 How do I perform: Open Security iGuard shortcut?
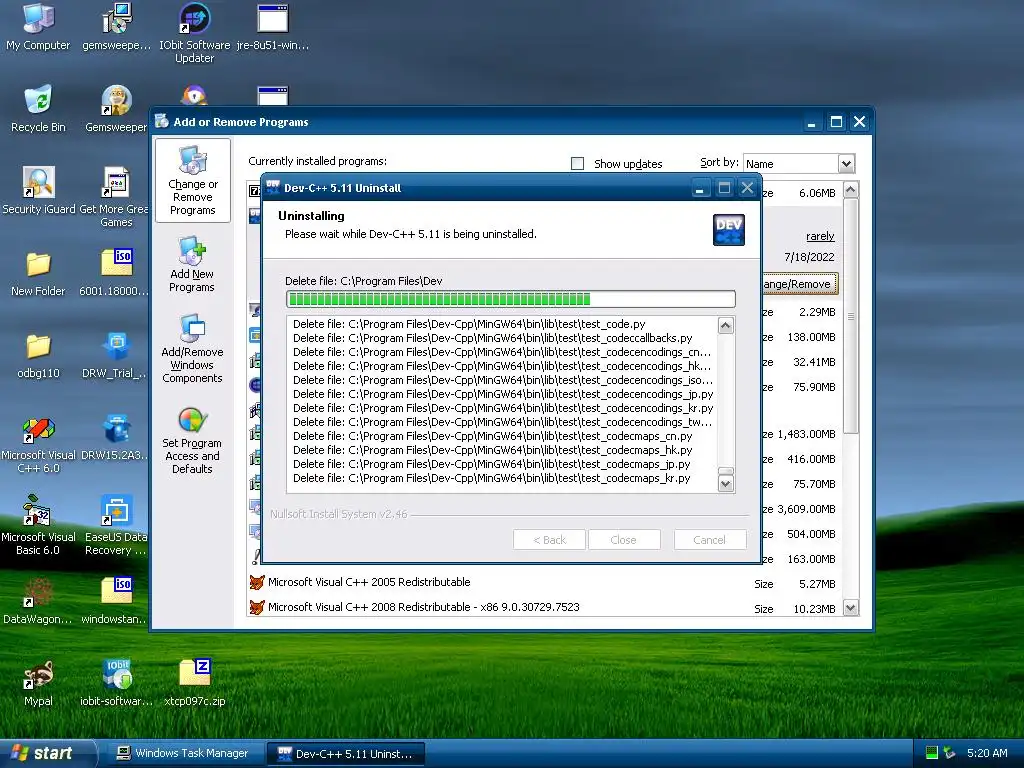click(x=39, y=191)
